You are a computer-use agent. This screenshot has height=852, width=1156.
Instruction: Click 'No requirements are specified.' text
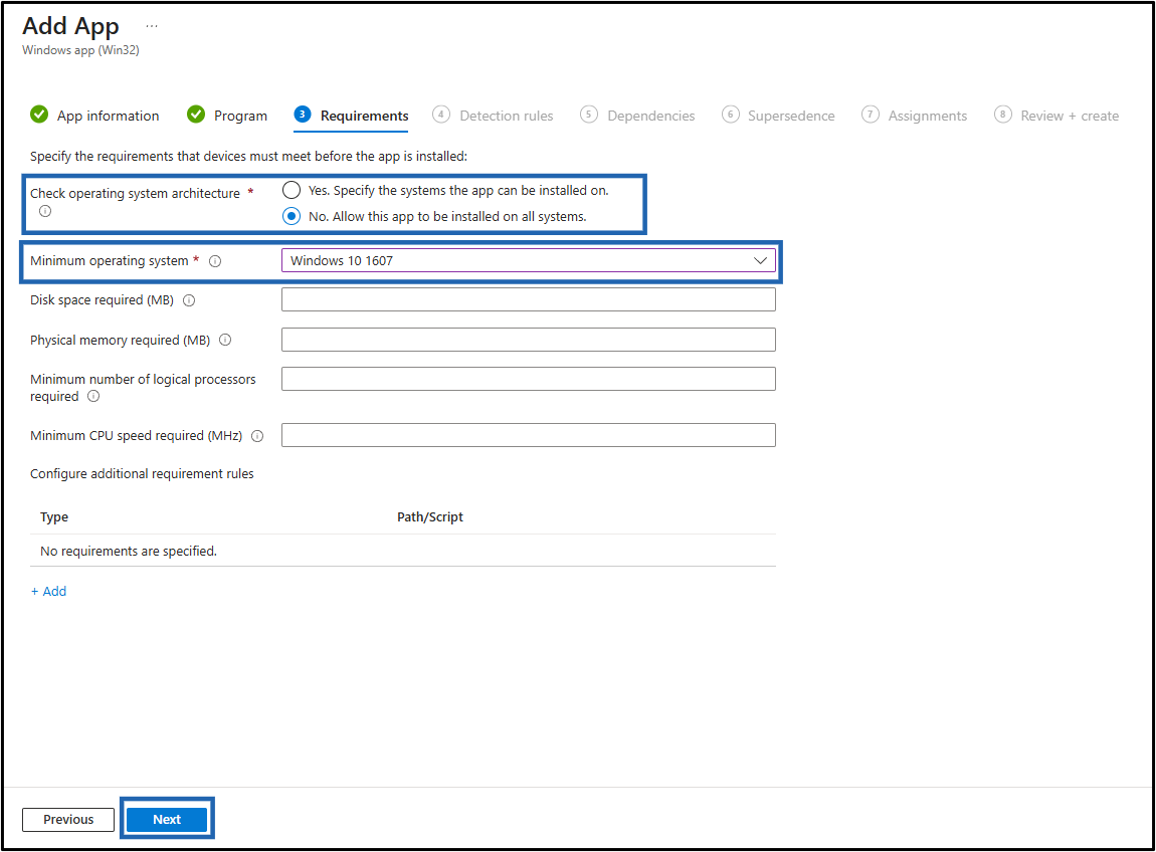pyautogui.click(x=128, y=551)
